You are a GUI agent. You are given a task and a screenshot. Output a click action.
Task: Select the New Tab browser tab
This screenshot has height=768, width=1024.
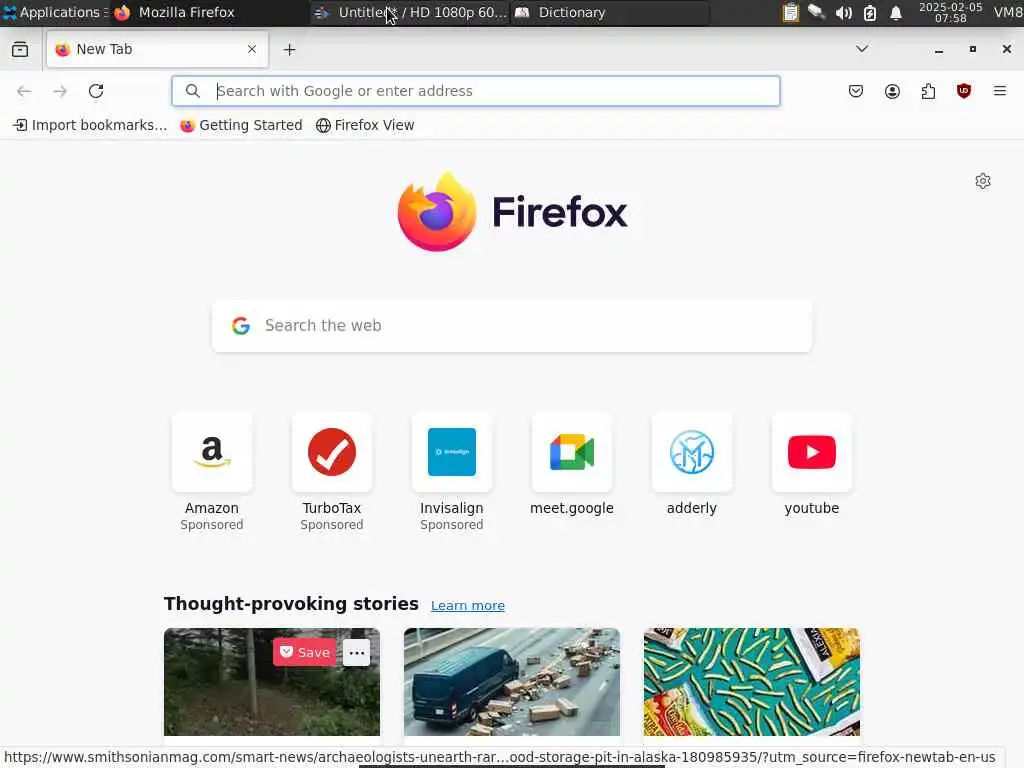click(x=157, y=49)
